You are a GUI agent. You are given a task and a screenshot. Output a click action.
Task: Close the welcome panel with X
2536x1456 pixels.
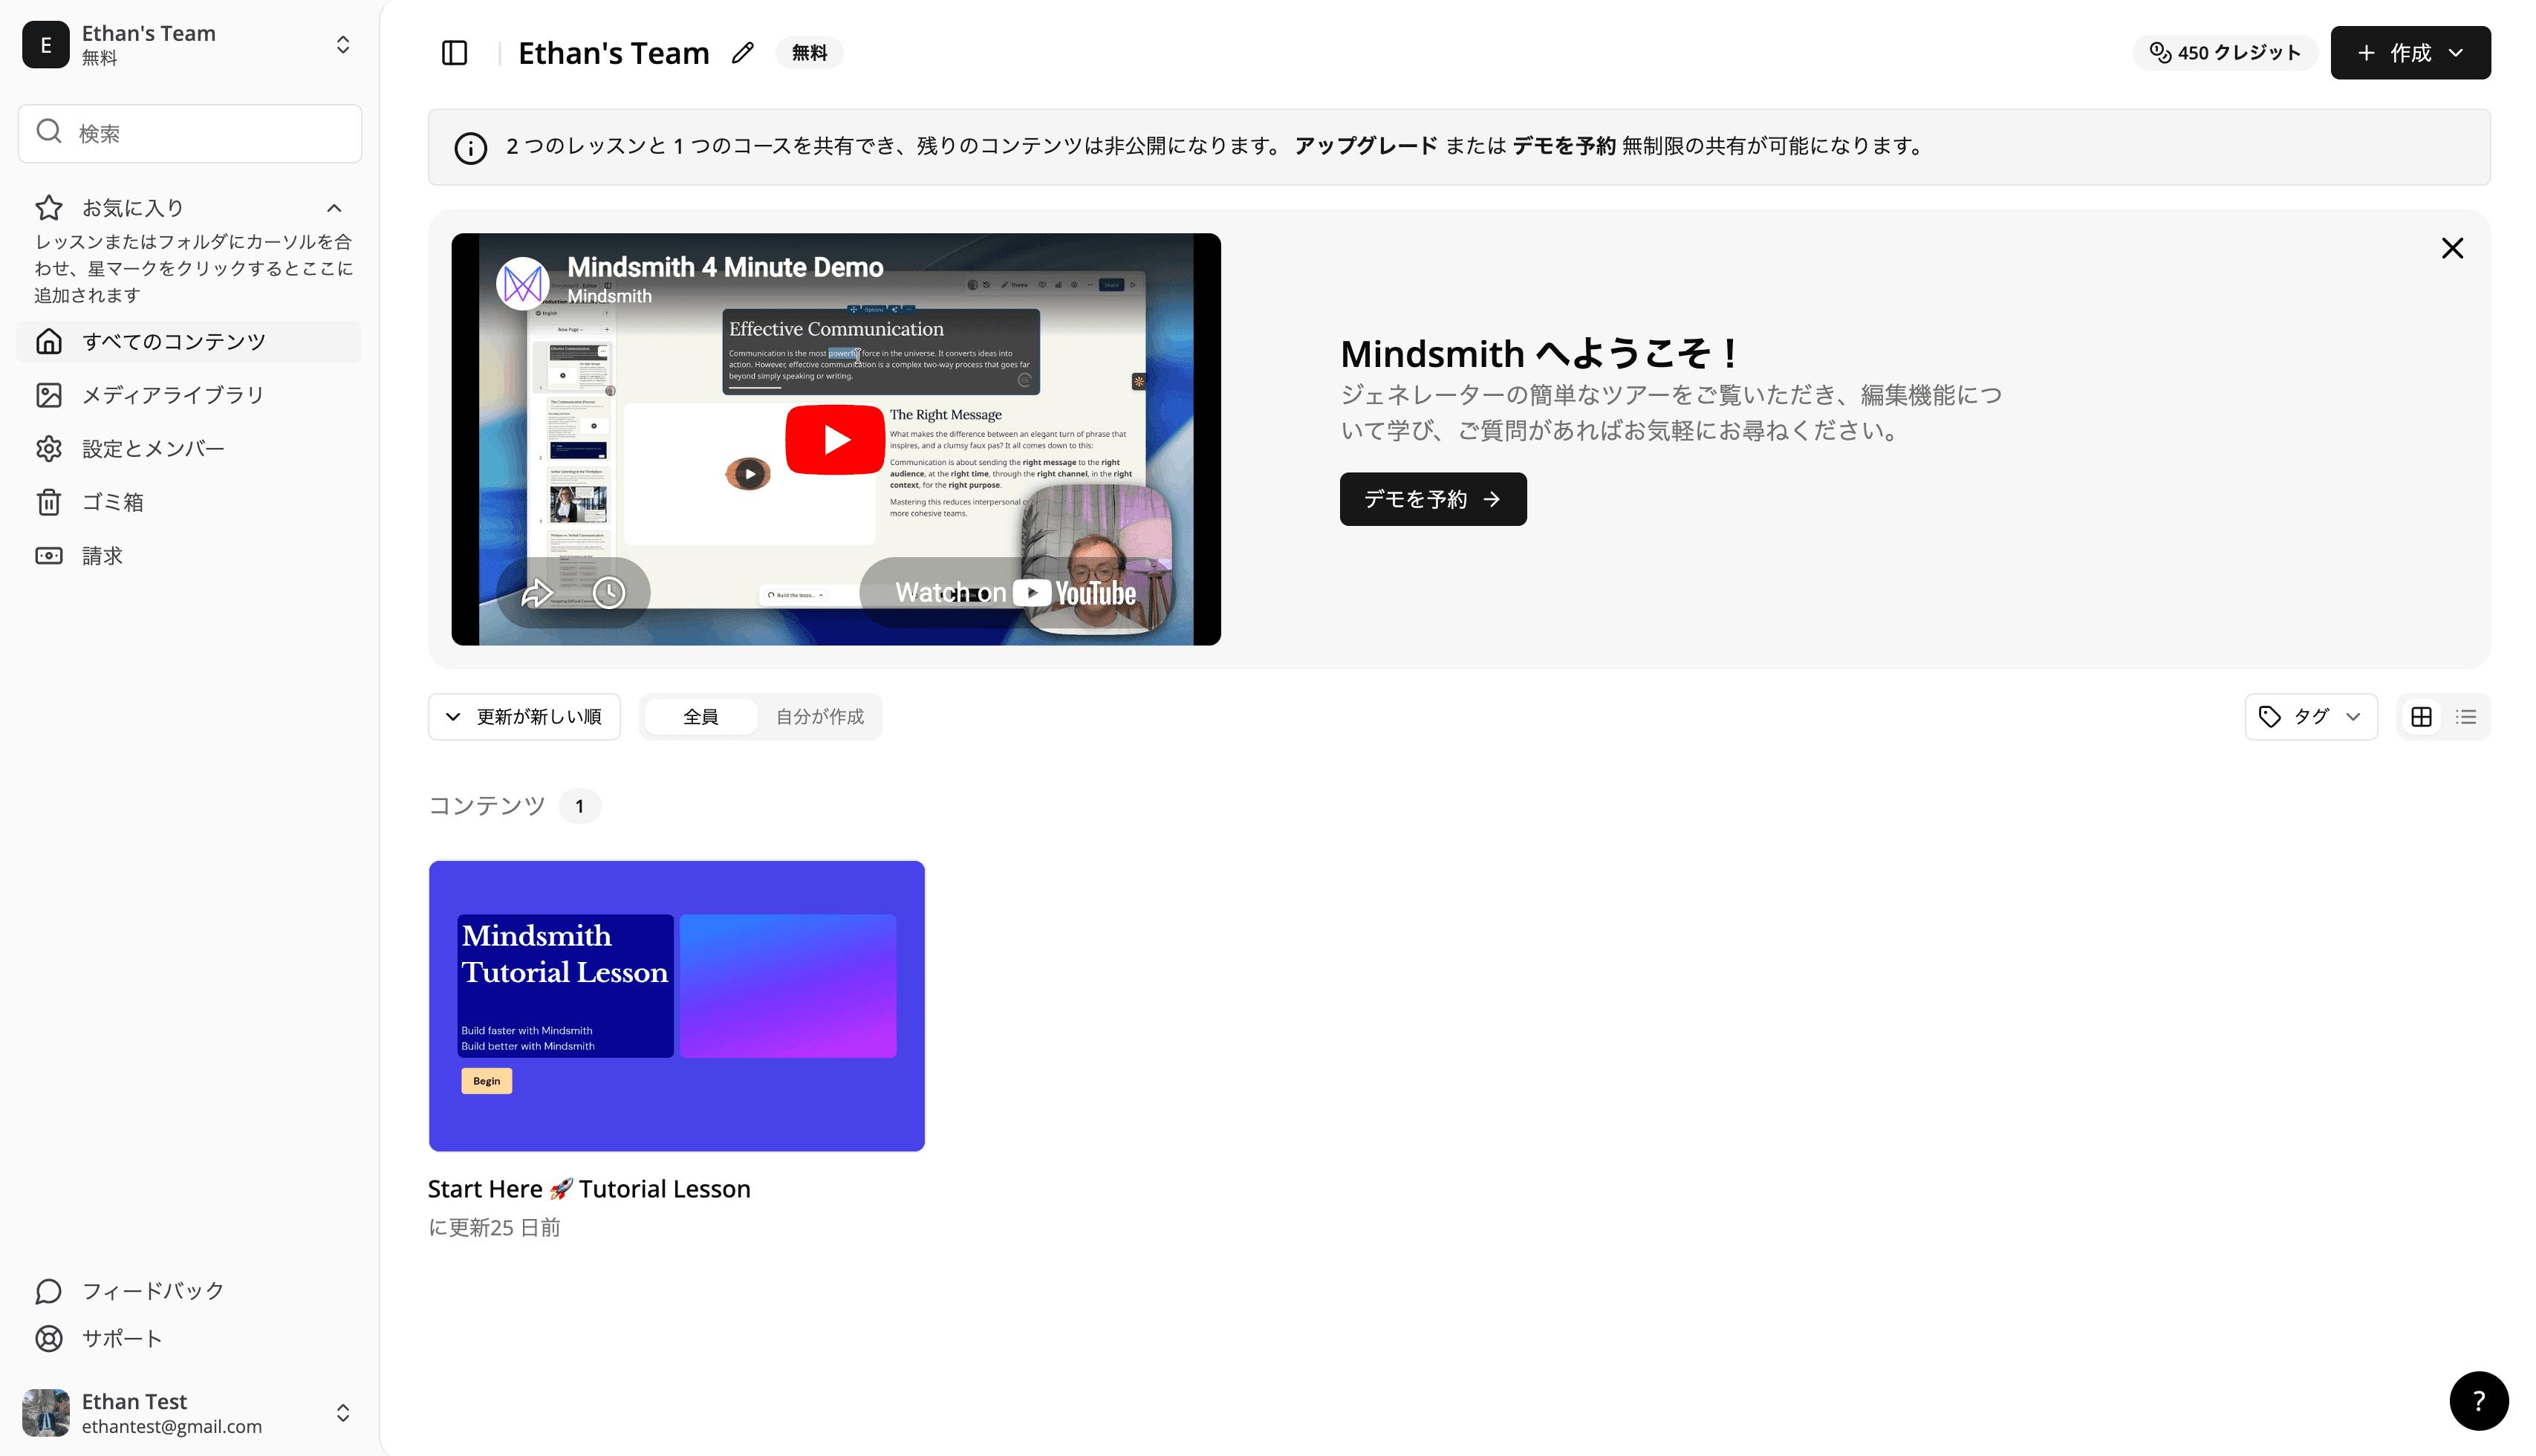click(x=2451, y=248)
